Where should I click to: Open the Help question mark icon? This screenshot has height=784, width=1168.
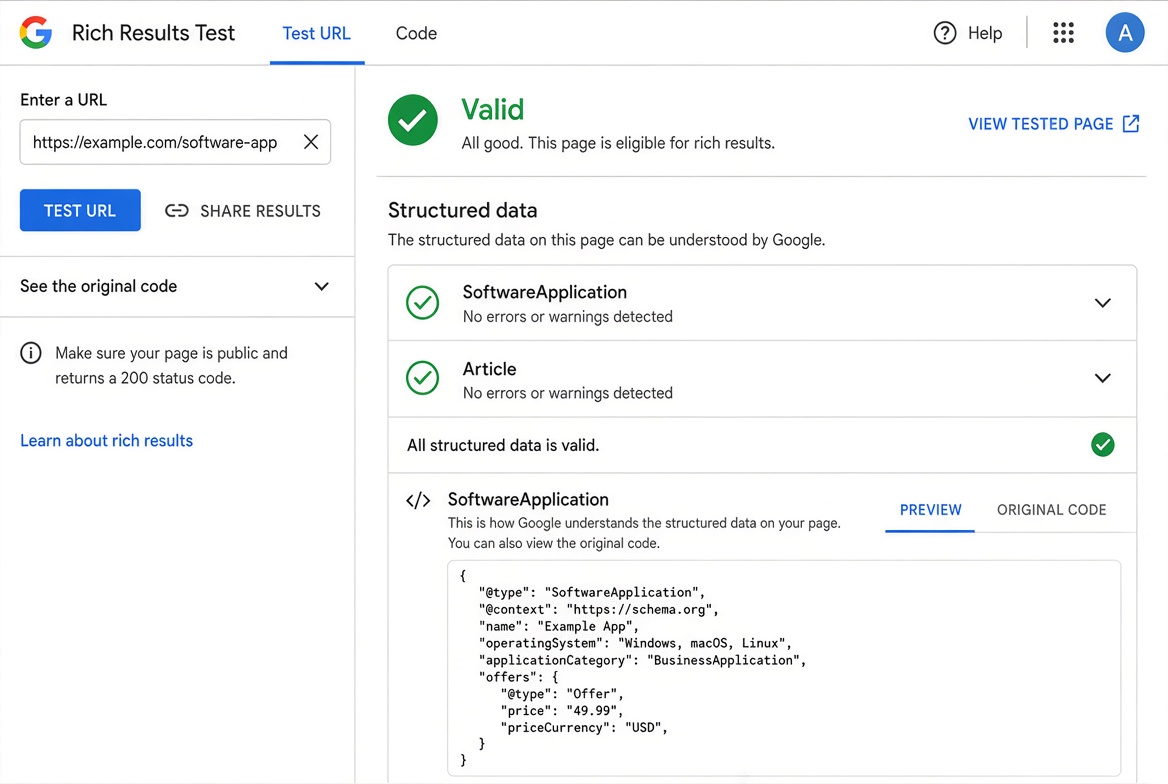click(x=945, y=33)
